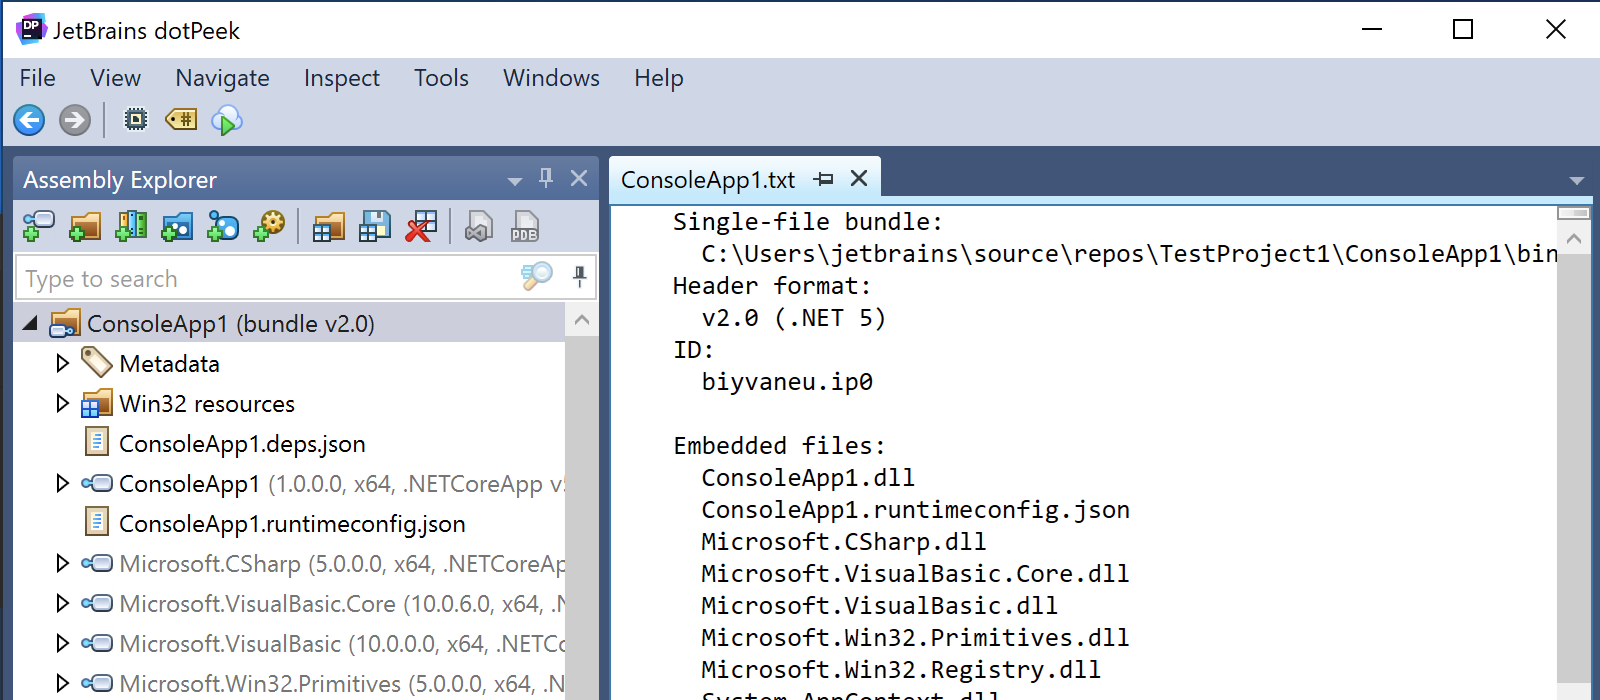Toggle show compiler-generated code chip icon
1600x700 pixels.
[135, 120]
